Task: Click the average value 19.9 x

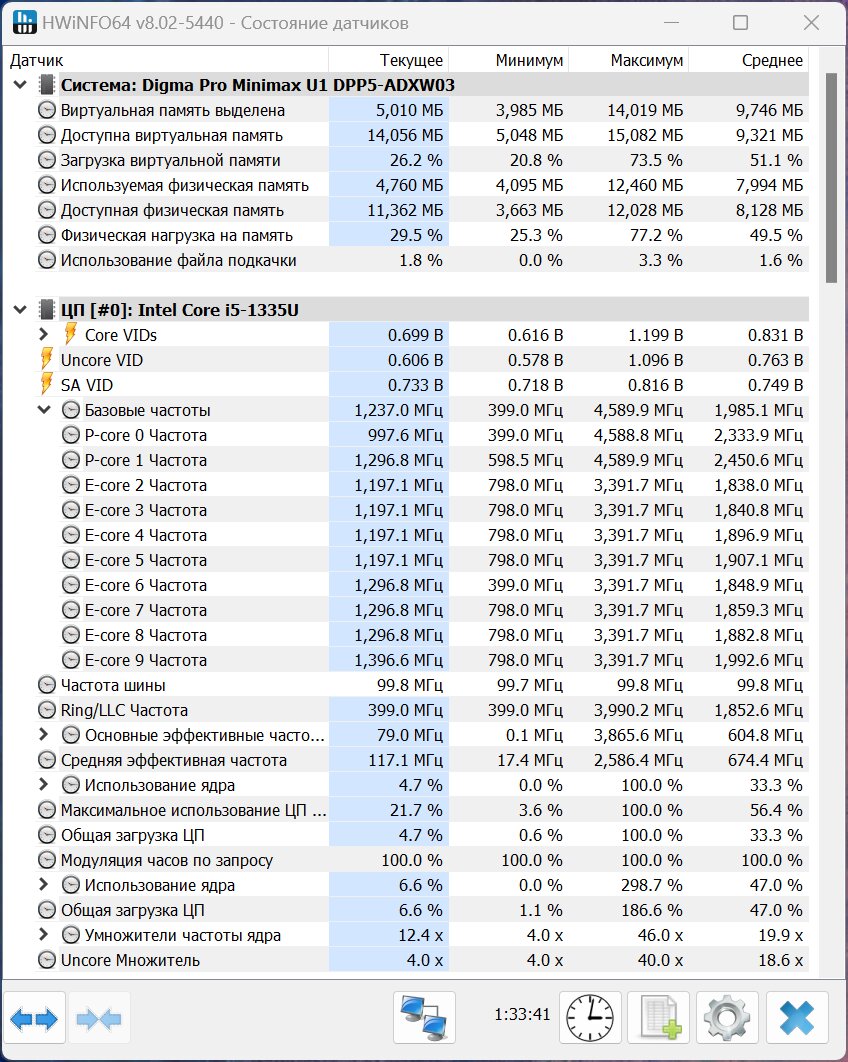Action: click(x=780, y=935)
